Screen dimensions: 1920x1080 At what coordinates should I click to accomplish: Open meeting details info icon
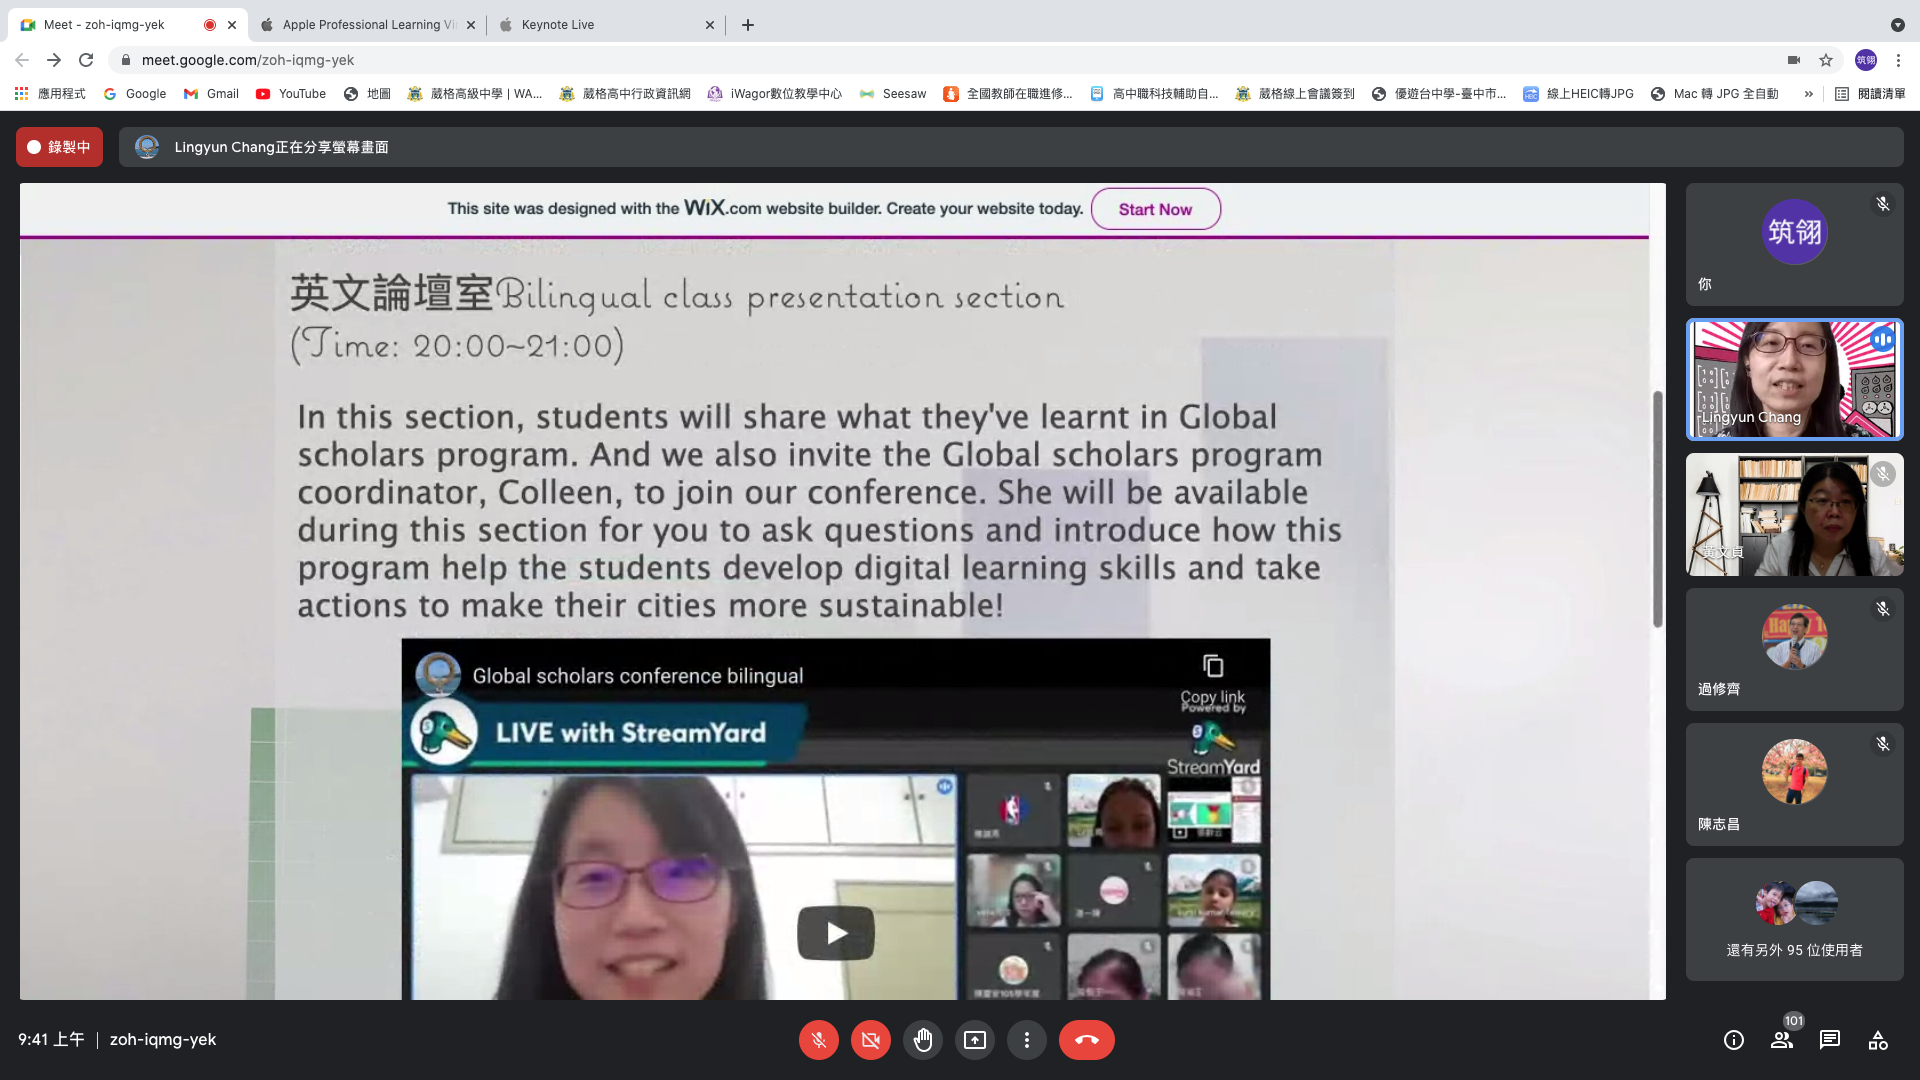[x=1733, y=1040]
